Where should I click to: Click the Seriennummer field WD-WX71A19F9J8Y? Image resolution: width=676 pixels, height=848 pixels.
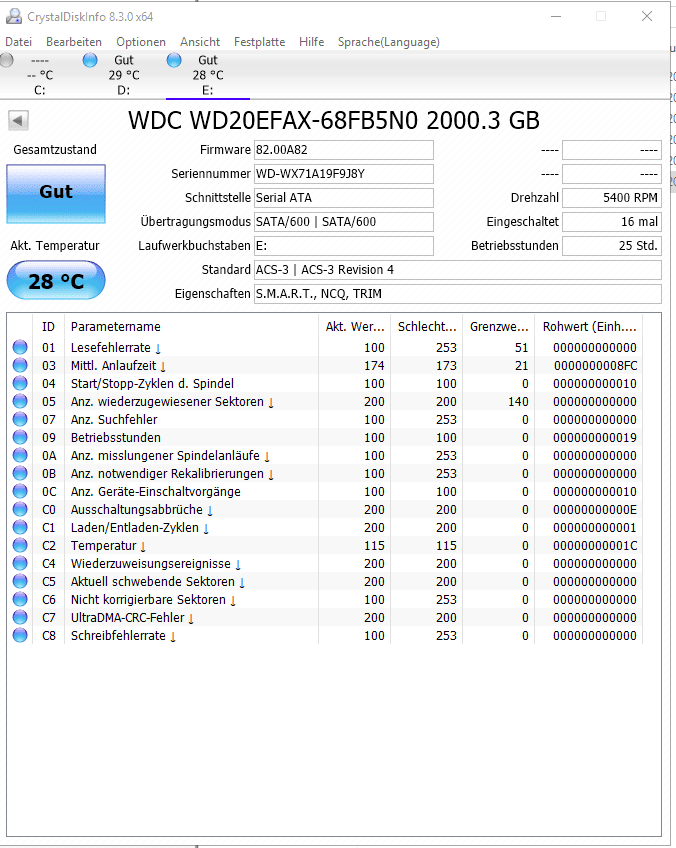pyautogui.click(x=343, y=174)
